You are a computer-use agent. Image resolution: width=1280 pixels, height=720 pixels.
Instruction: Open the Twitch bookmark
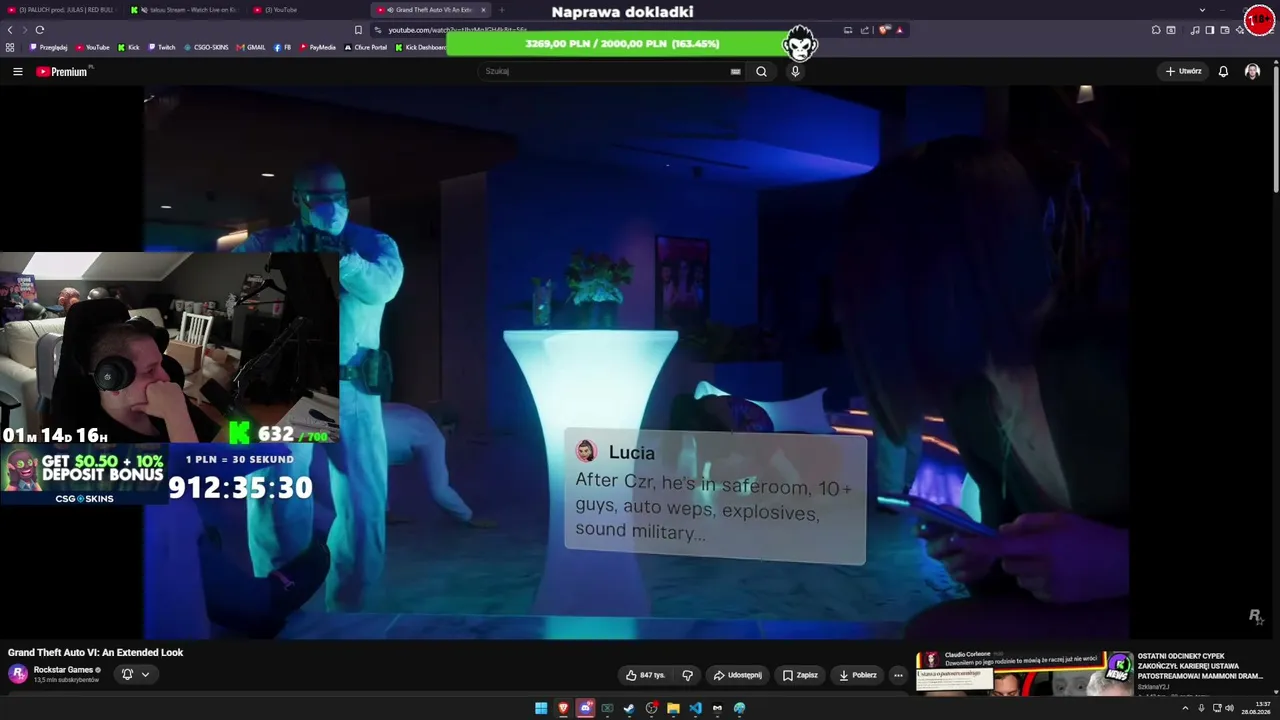pyautogui.click(x=161, y=47)
